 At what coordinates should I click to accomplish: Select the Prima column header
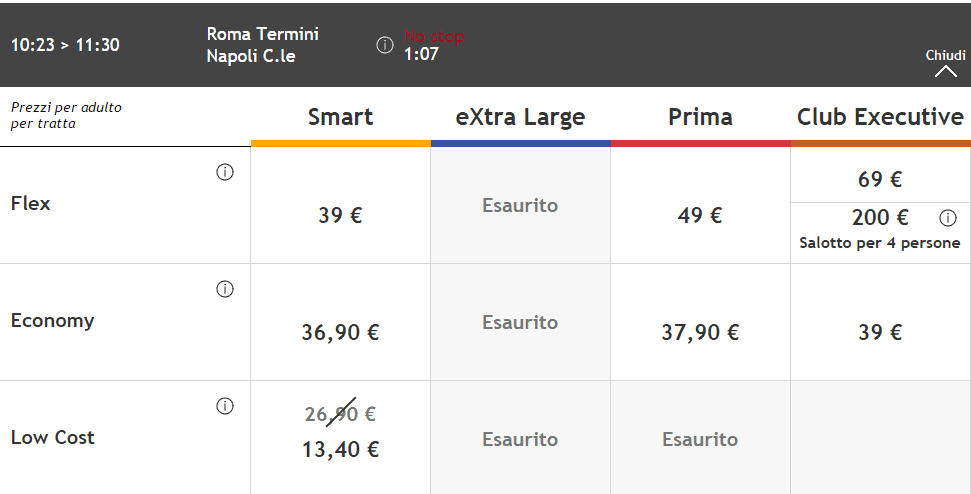pos(700,117)
